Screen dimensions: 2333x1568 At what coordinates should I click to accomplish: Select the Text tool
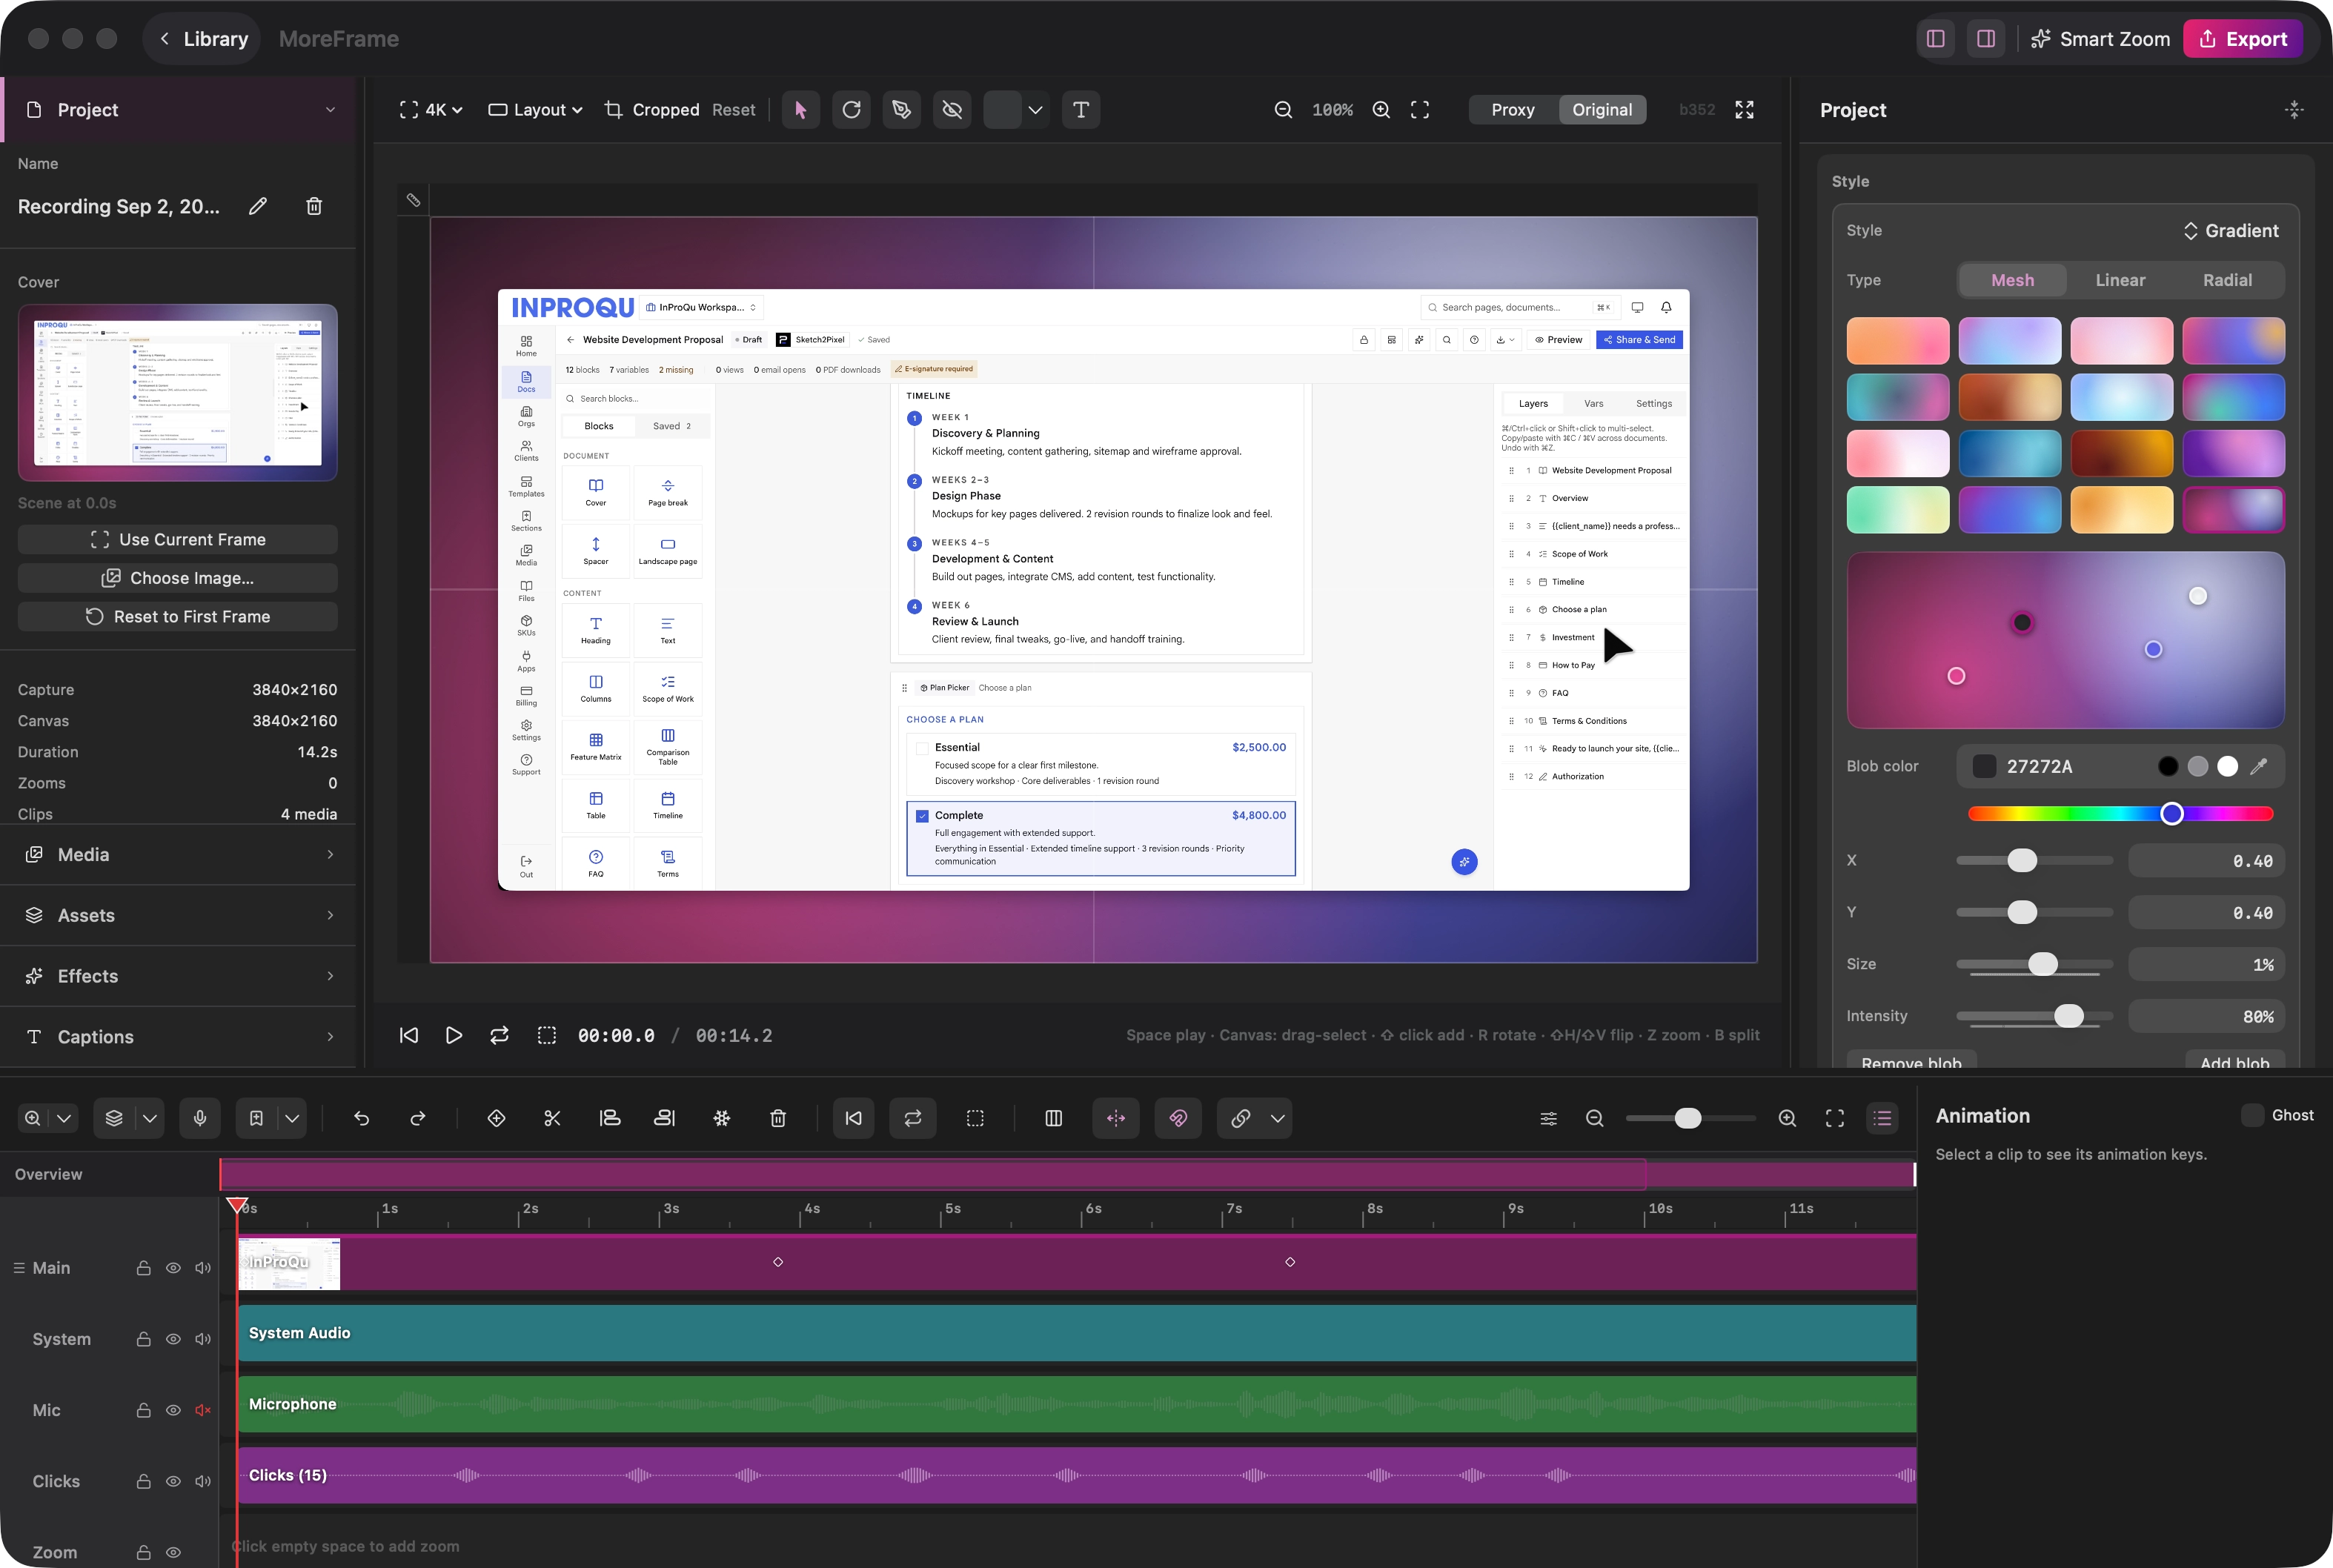[1081, 110]
